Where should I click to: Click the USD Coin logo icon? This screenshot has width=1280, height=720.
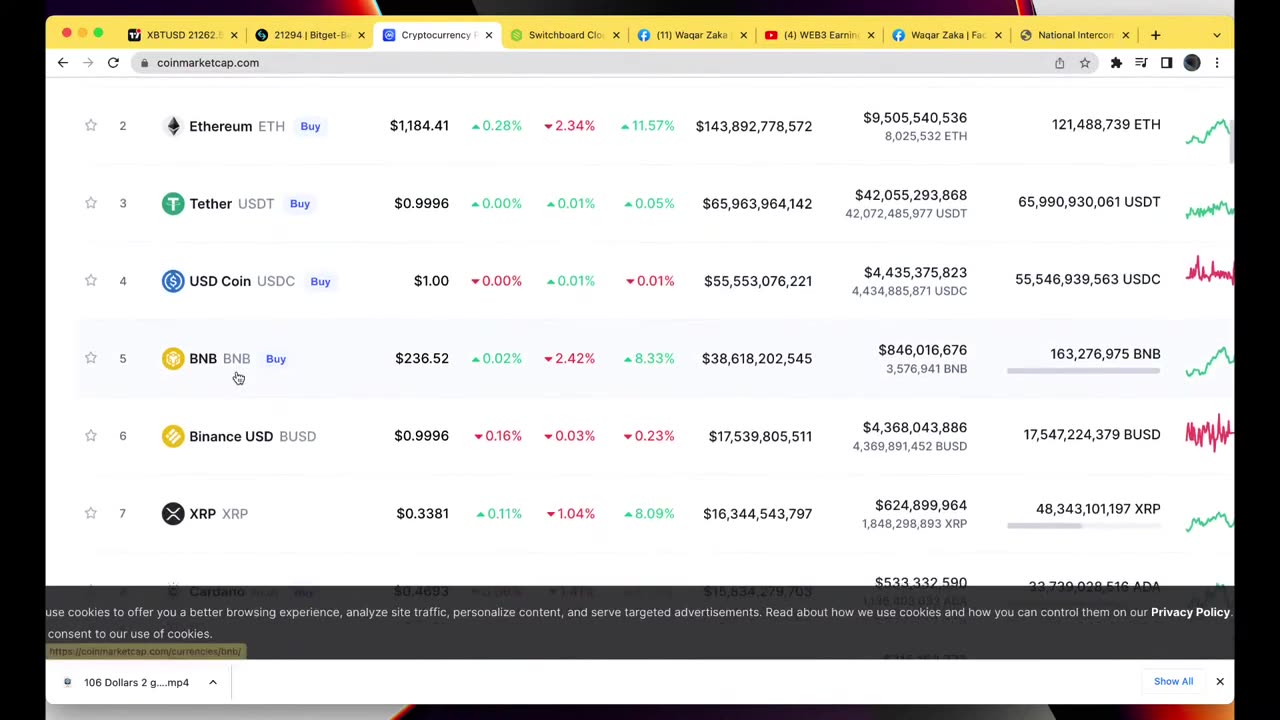click(173, 281)
